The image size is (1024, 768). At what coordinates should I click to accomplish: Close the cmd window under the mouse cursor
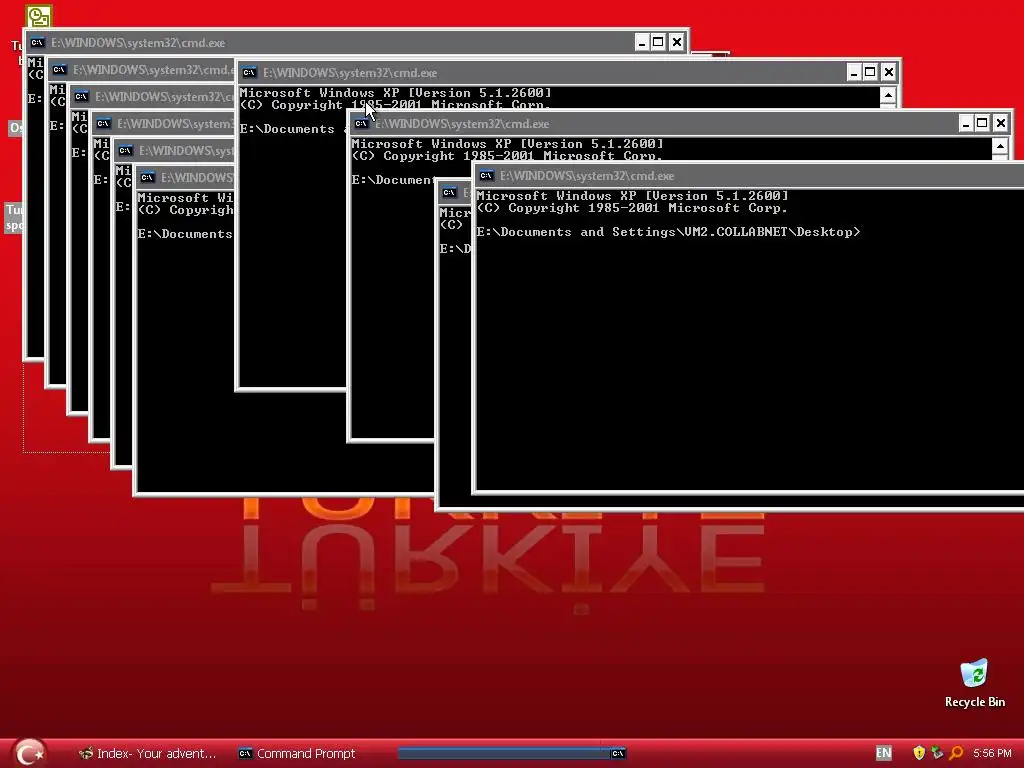888,72
